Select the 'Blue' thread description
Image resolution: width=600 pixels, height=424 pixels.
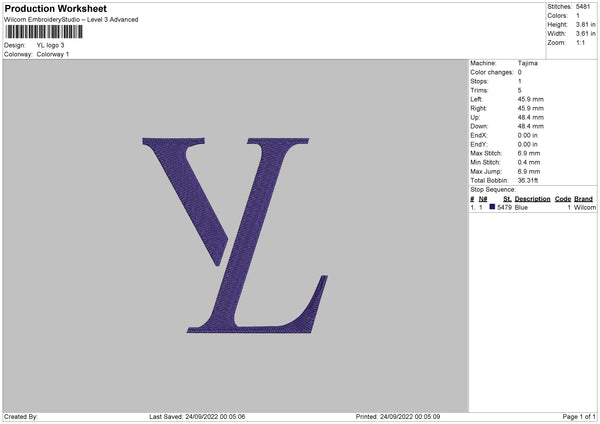tap(521, 207)
